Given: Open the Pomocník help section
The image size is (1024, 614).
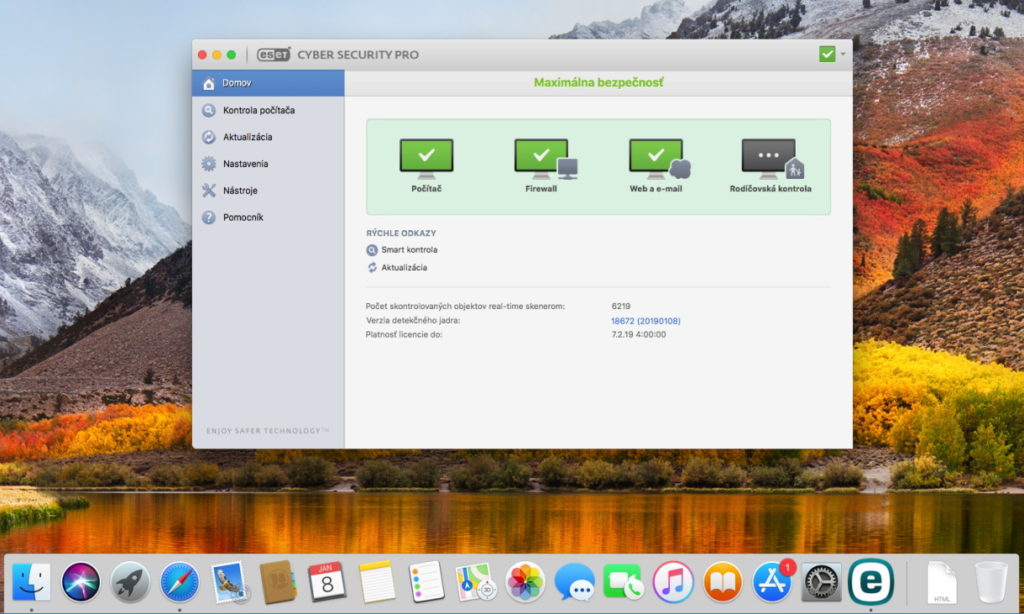Looking at the screenshot, I should point(243,217).
